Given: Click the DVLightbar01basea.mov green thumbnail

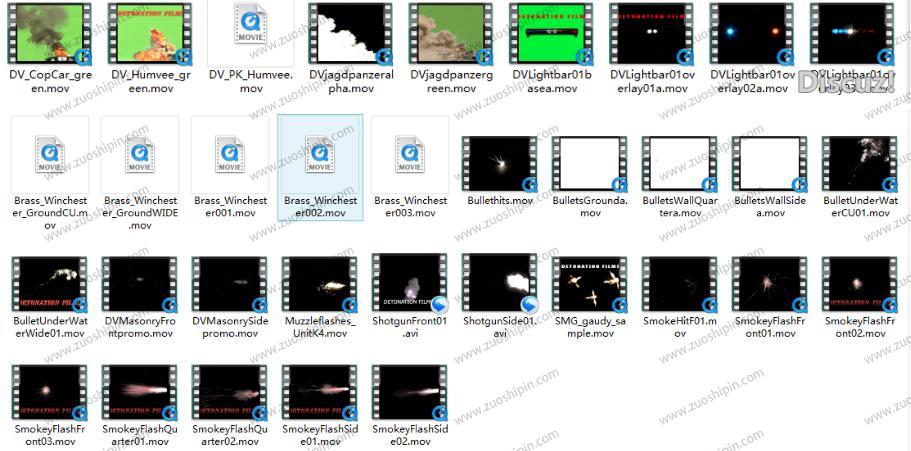Looking at the screenshot, I should [x=500, y=33].
